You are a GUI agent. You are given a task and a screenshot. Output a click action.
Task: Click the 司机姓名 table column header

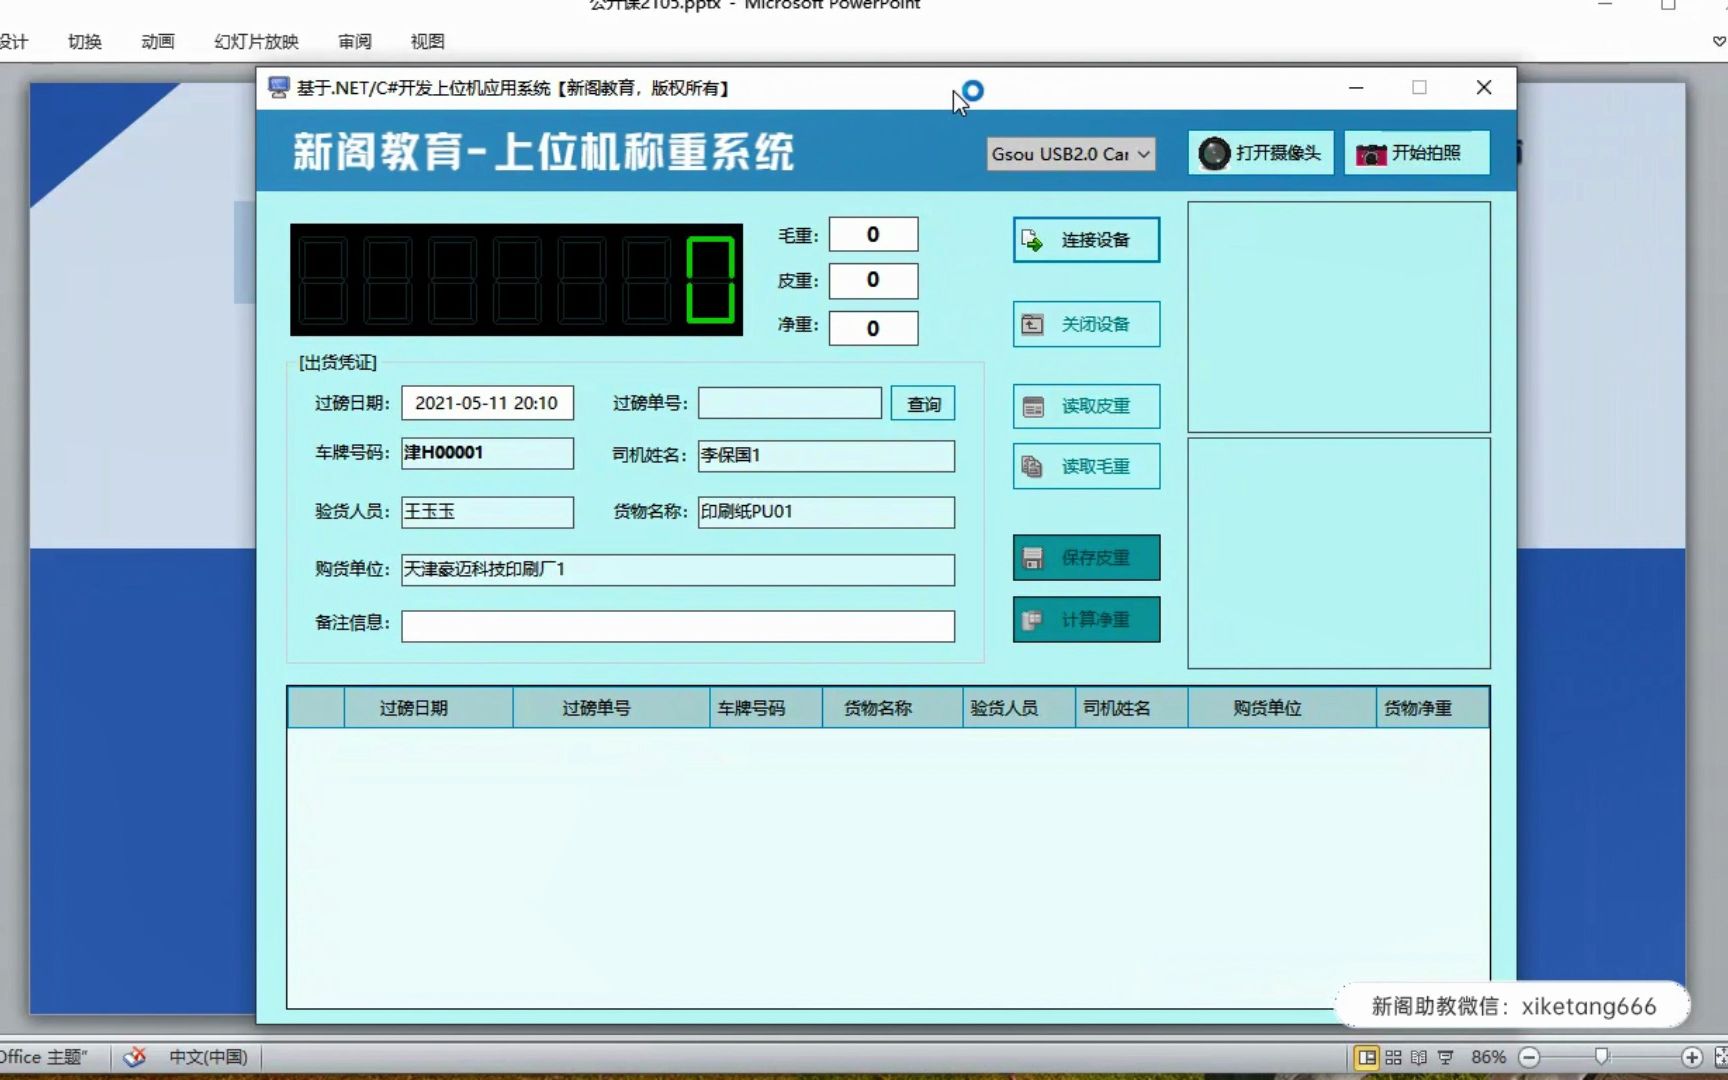point(1131,708)
